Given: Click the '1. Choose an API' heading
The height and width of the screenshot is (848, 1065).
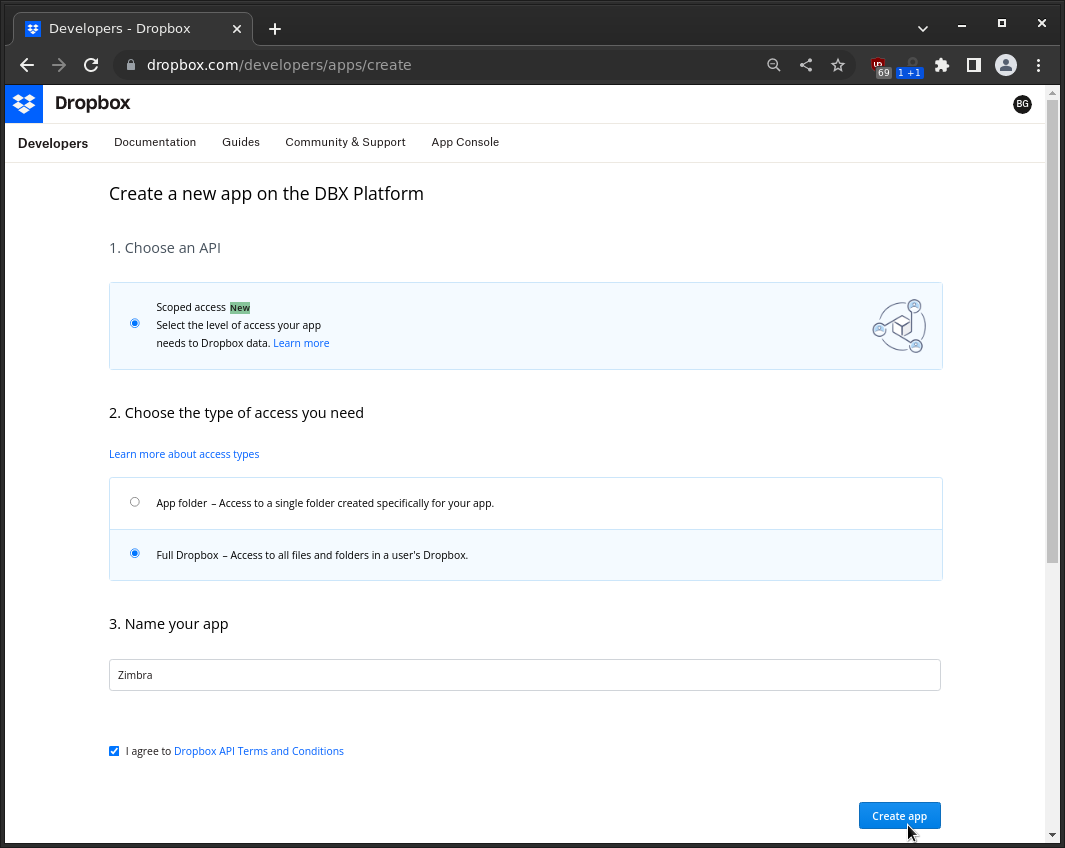Looking at the screenshot, I should [x=165, y=248].
